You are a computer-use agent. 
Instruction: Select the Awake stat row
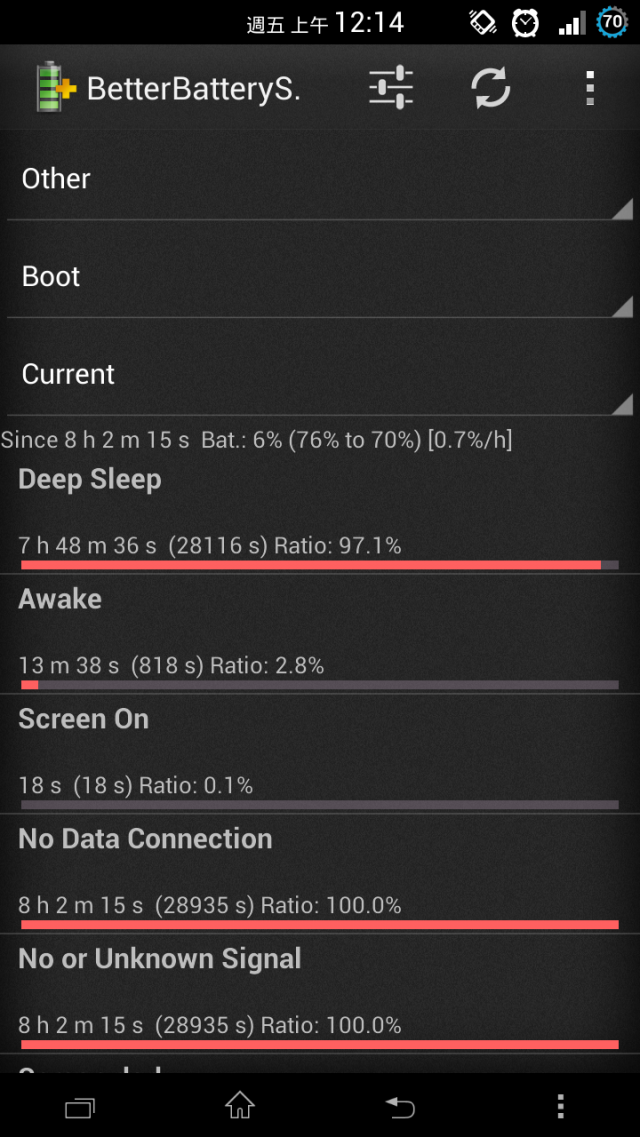pos(320,634)
